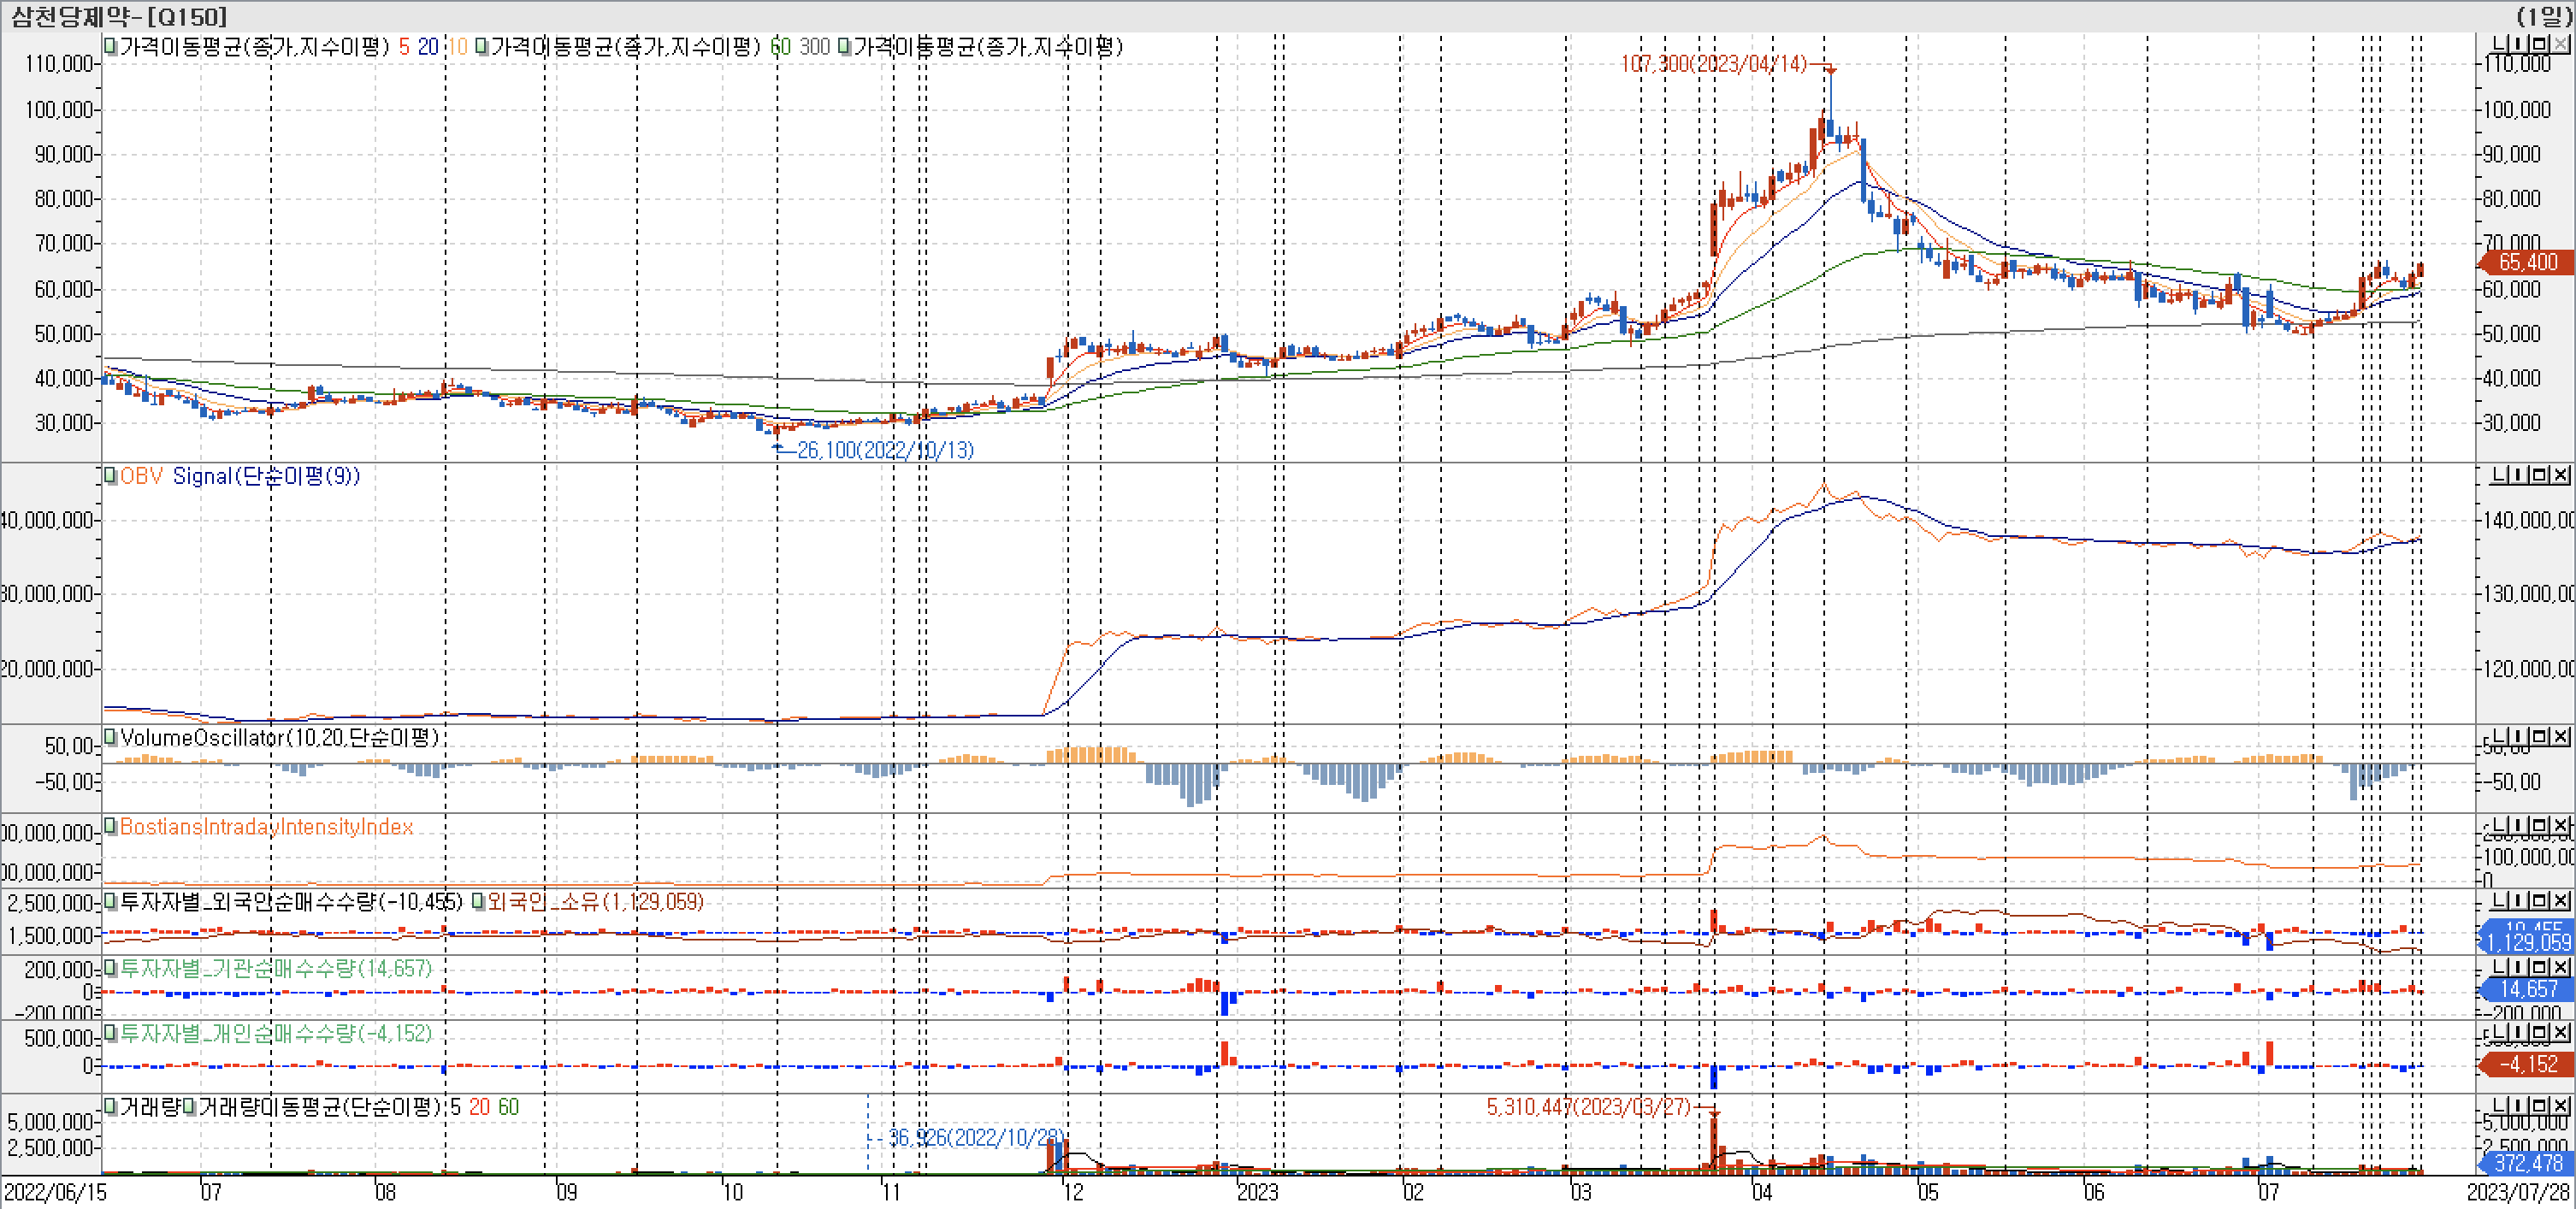Viewport: 2576px width, 1209px height.
Task: Maximize the BostiansIntradayIntensityIndex panel
Action: (2539, 826)
